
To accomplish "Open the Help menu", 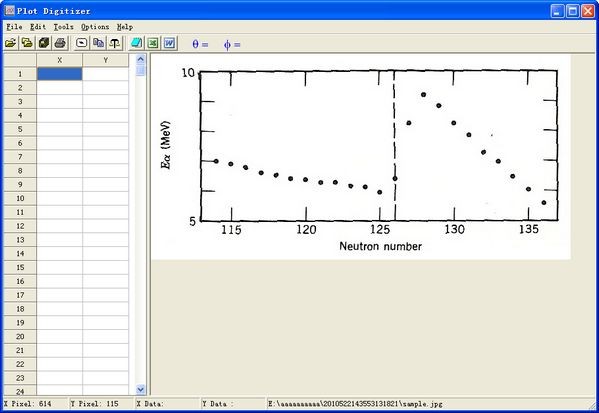I will (x=125, y=27).
